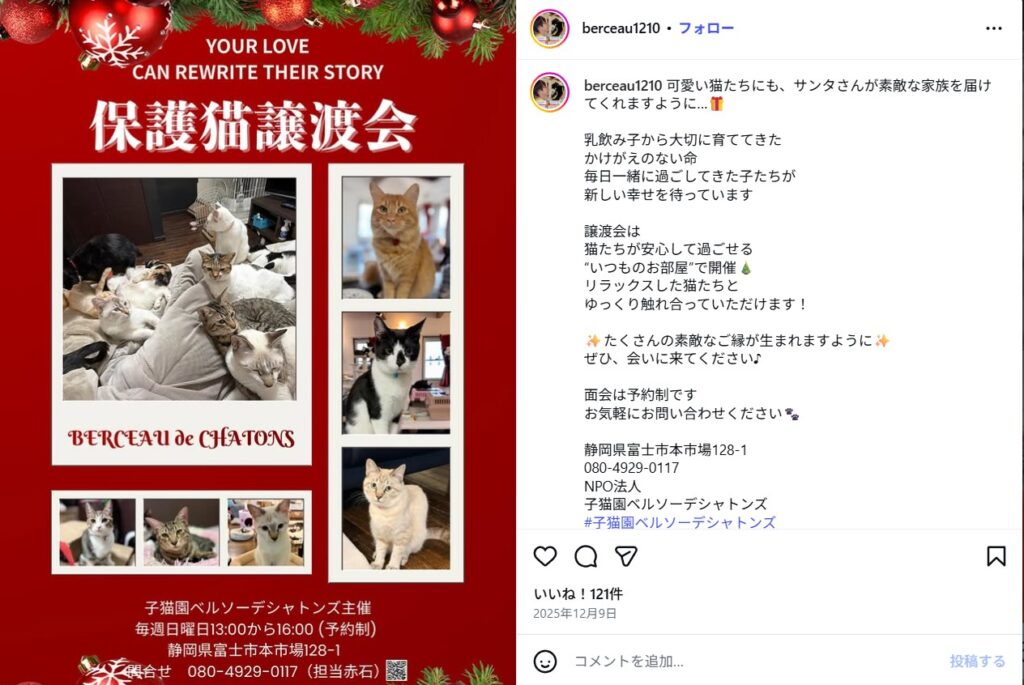
Task: Click the 2025年12月9日 post date
Action: point(575,613)
